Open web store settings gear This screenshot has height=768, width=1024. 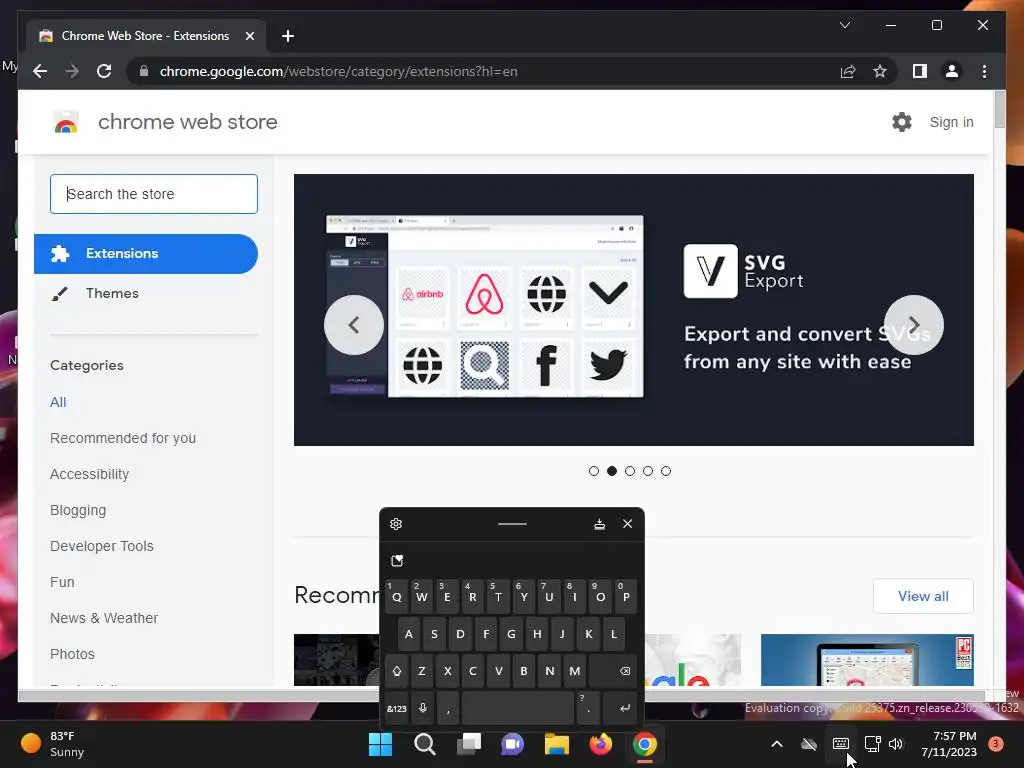pos(901,122)
